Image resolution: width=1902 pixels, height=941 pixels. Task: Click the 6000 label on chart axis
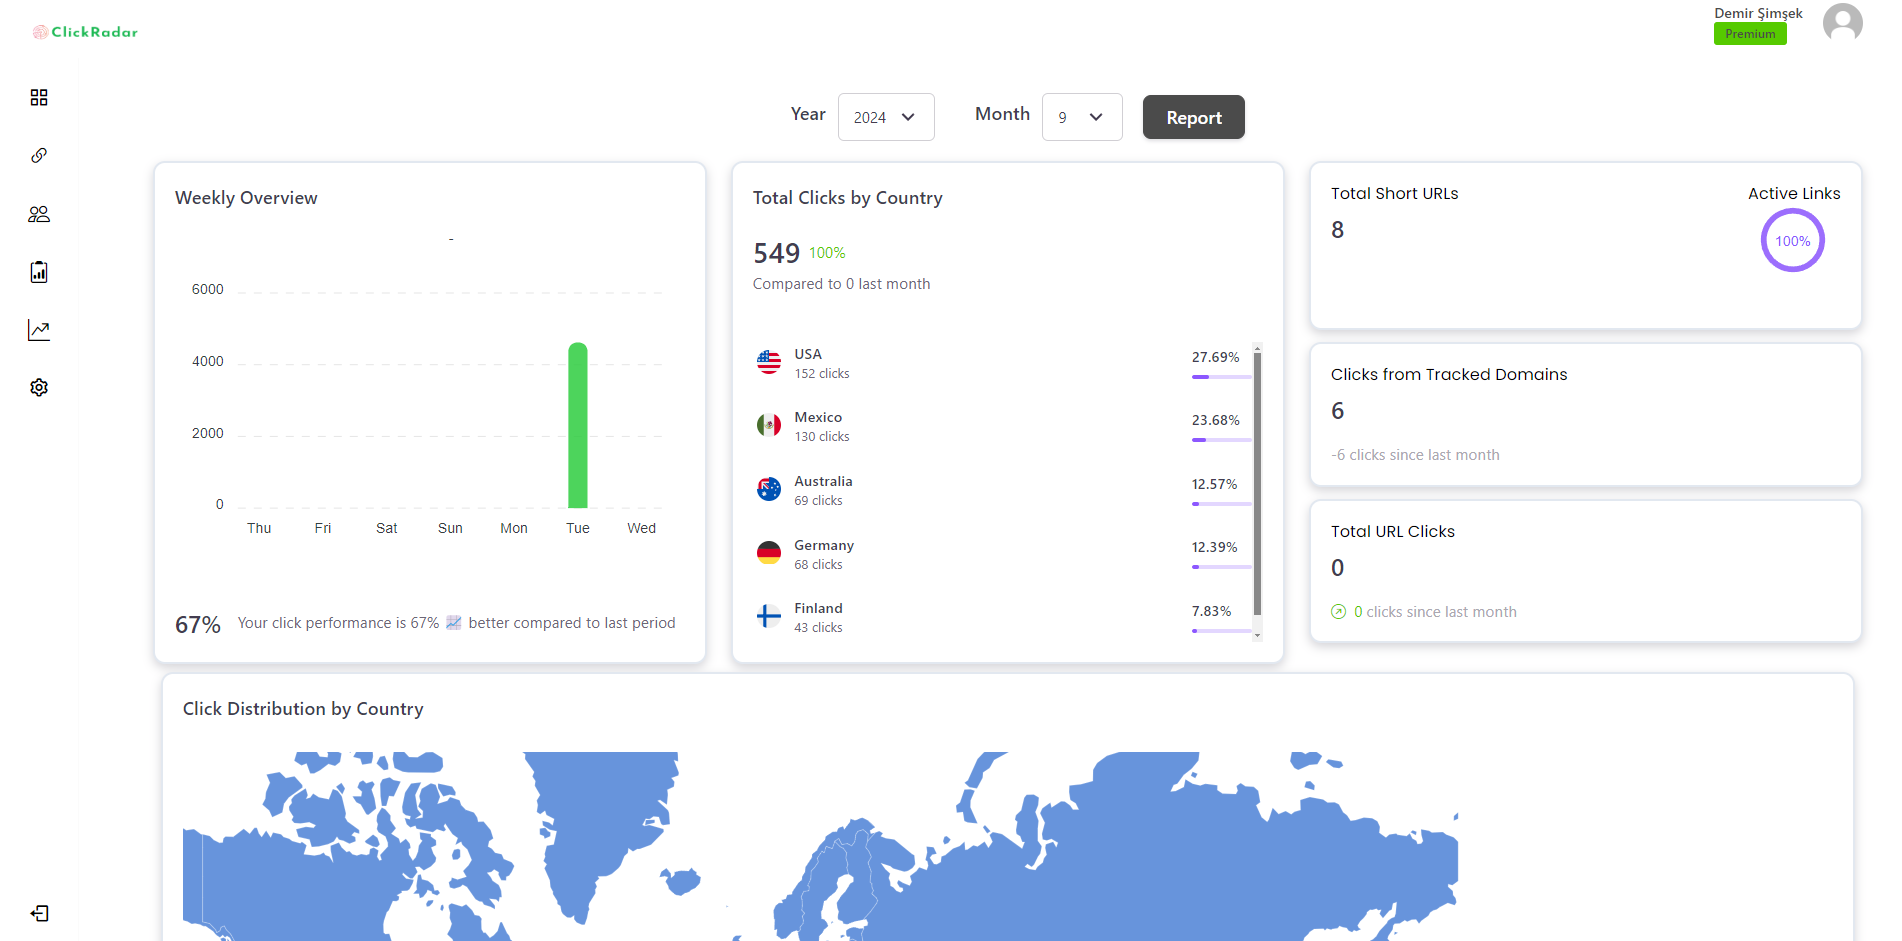point(207,289)
